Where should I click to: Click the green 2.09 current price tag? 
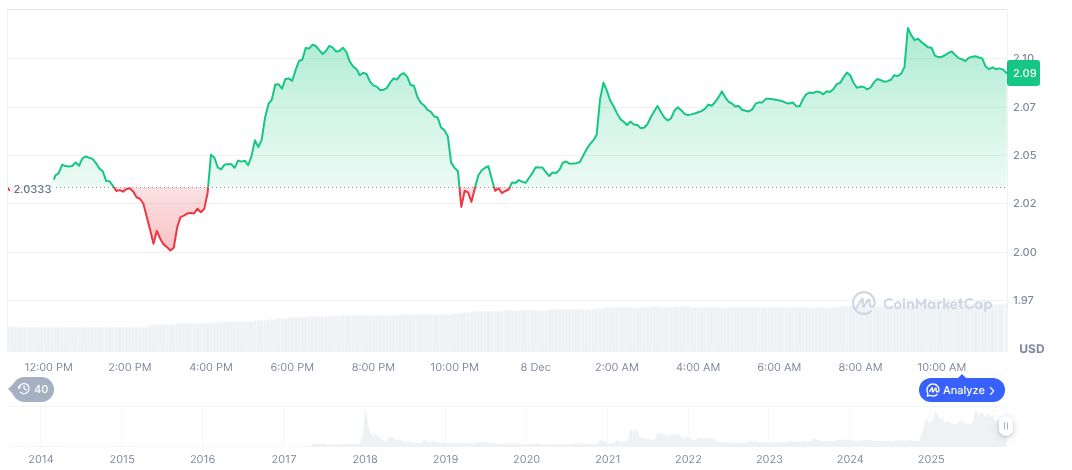(1025, 73)
